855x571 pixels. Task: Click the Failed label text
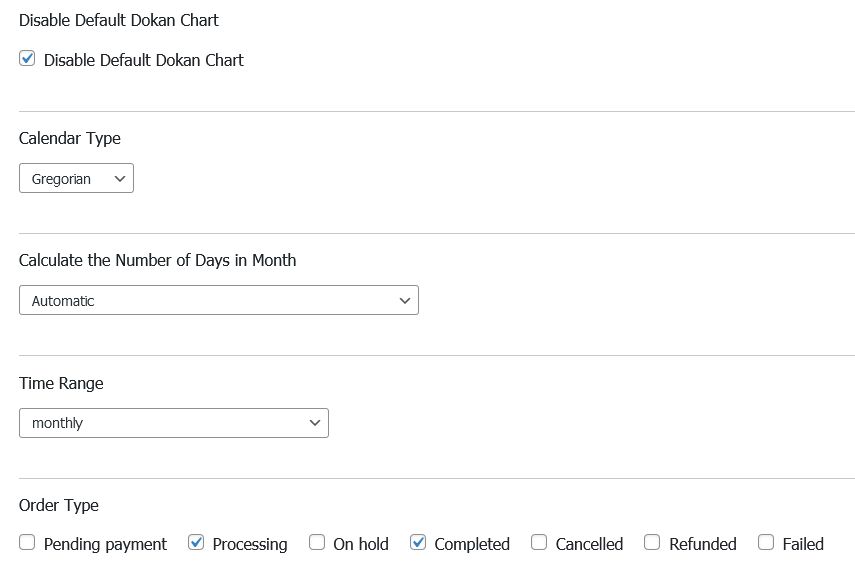point(803,544)
